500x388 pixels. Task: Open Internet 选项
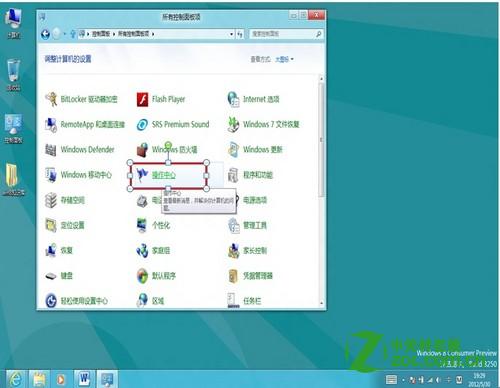tap(253, 99)
